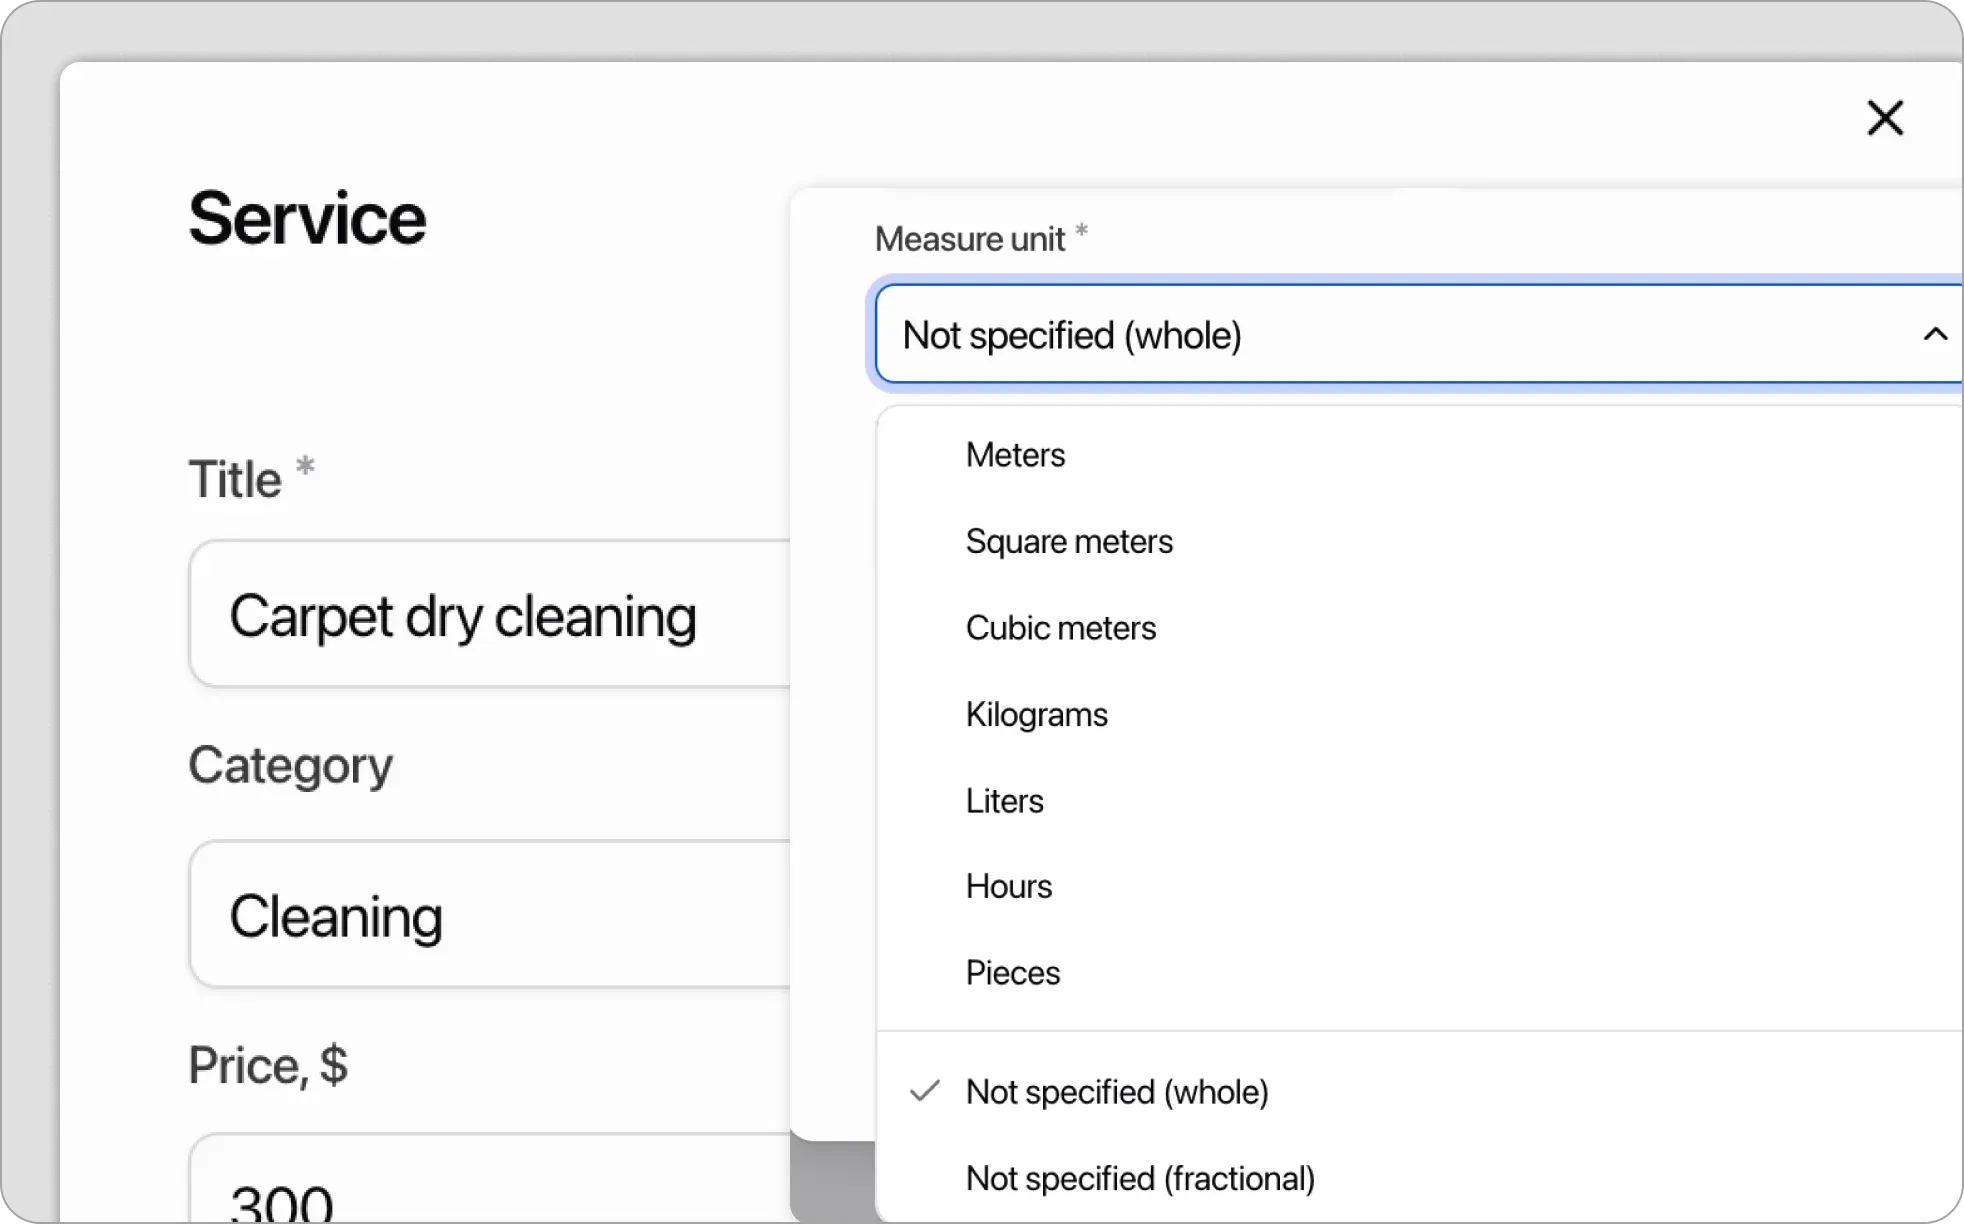Choose Not specified (fractional) option

1139,1179
